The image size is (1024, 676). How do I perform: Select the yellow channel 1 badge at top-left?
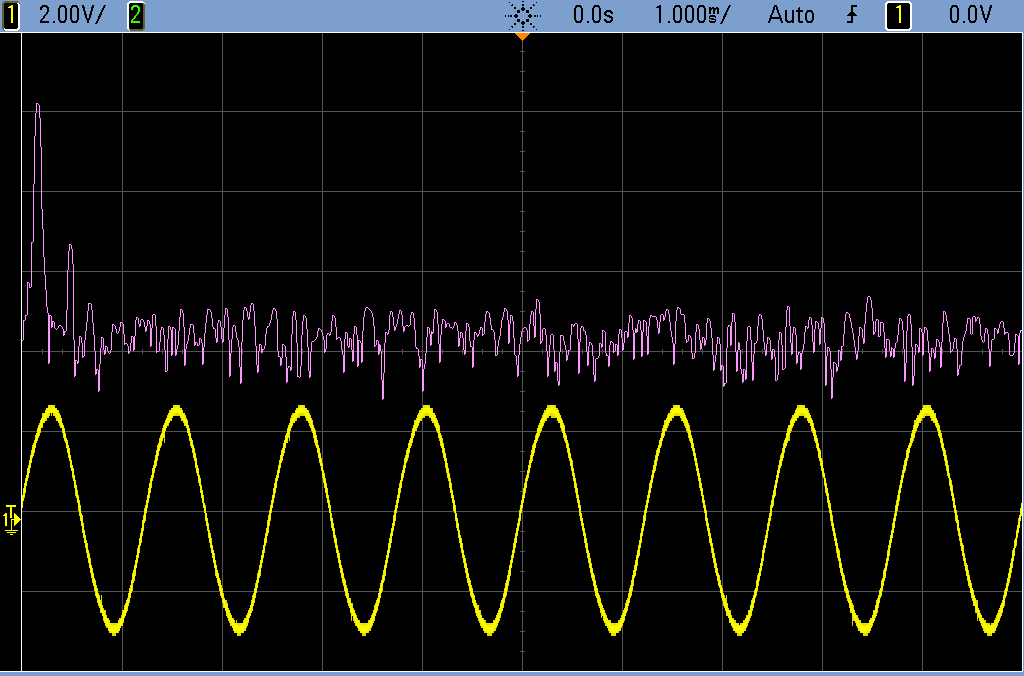click(12, 15)
